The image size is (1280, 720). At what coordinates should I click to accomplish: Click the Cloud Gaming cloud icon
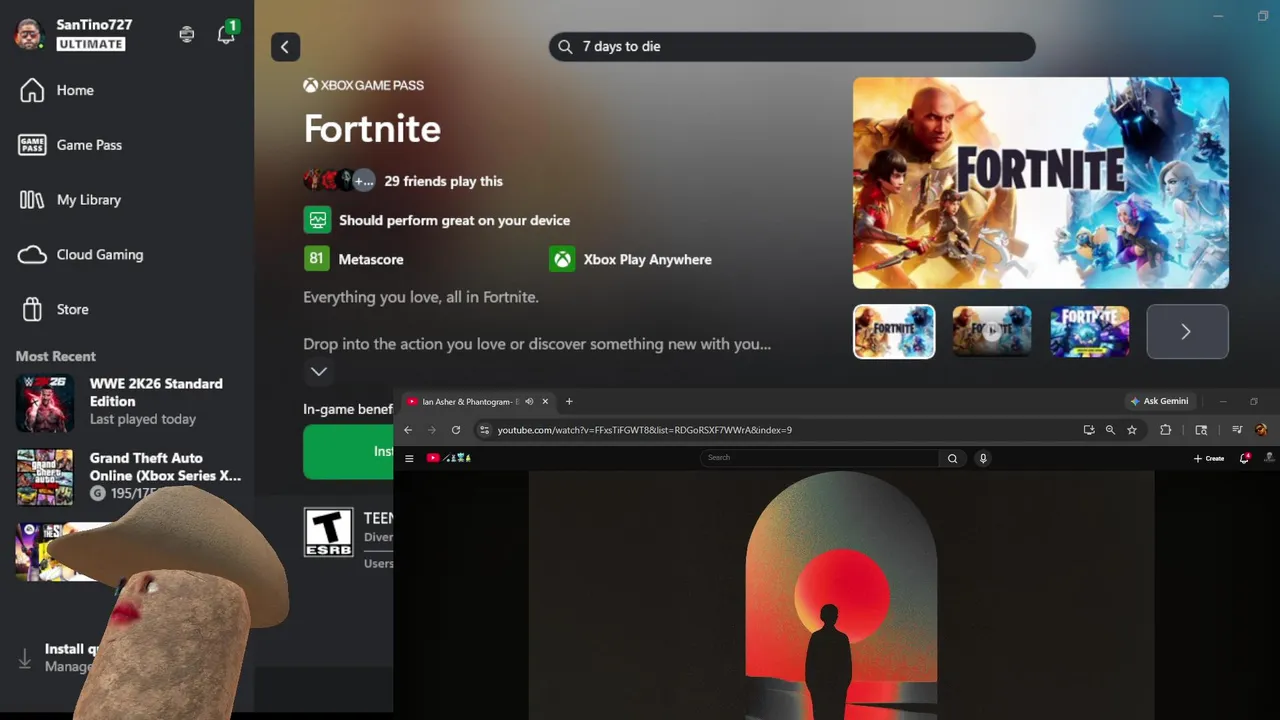click(32, 255)
